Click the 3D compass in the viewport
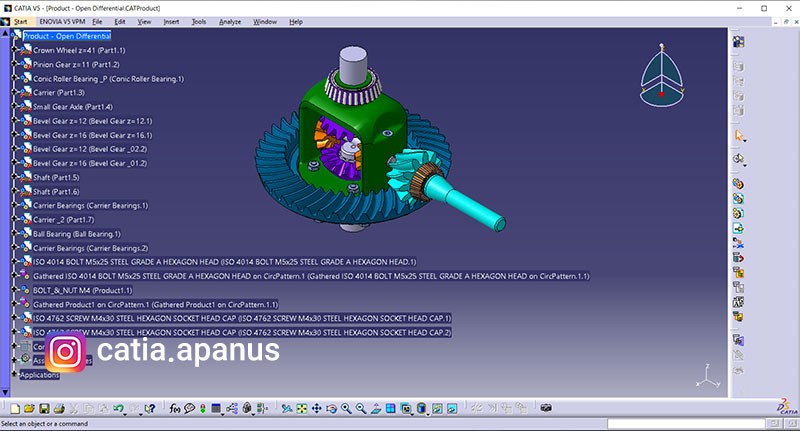The image size is (800, 431). pyautogui.click(x=662, y=75)
